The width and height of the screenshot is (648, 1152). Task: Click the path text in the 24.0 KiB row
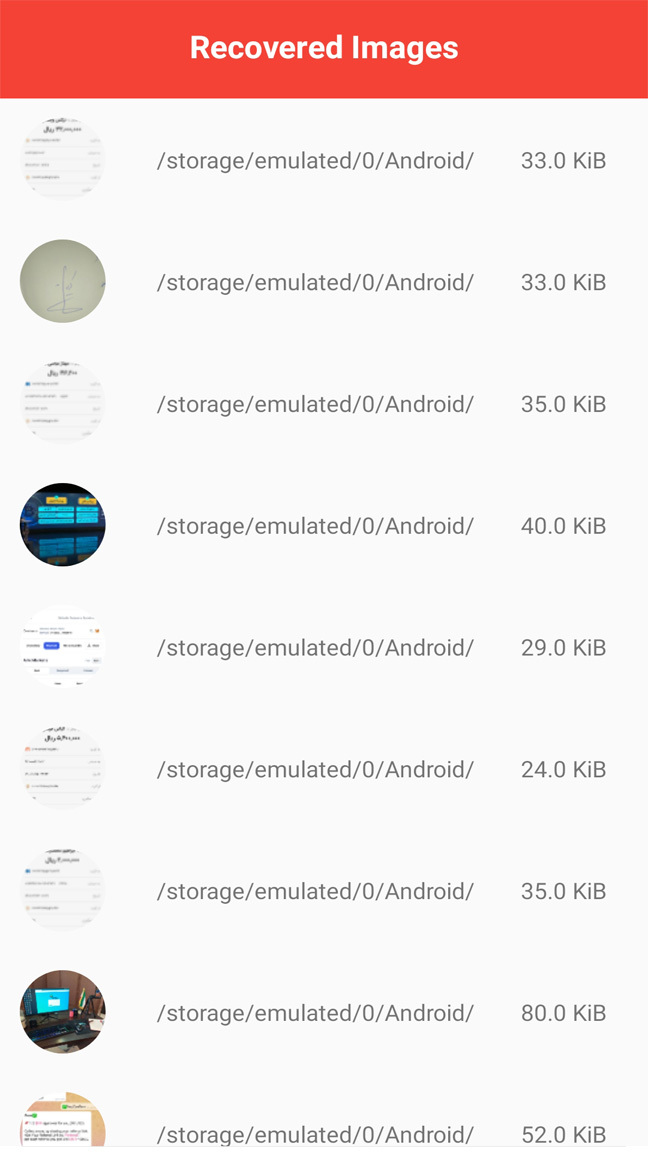(x=315, y=770)
